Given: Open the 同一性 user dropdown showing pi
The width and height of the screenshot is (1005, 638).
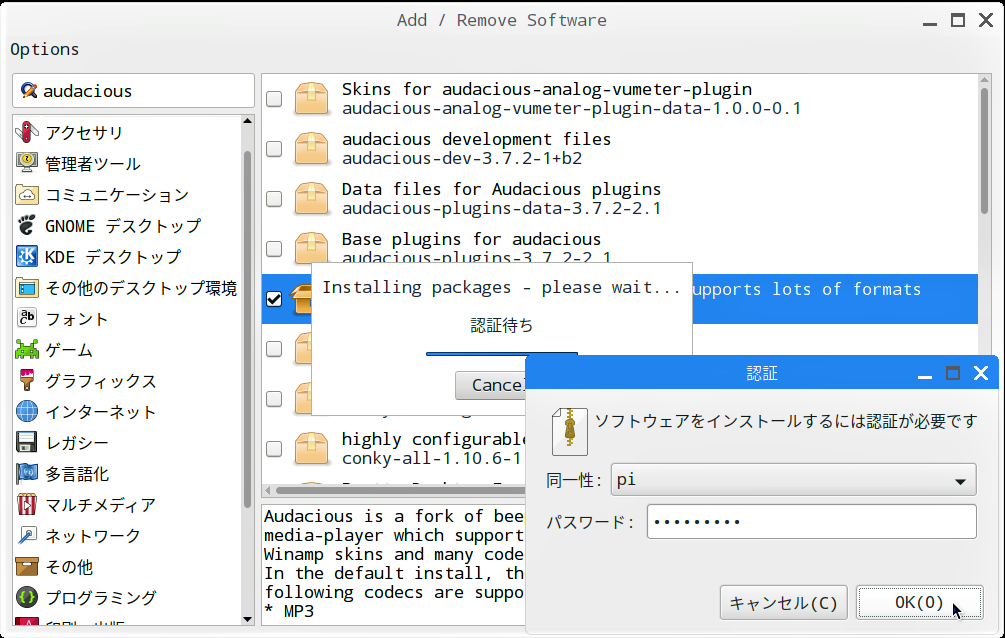Looking at the screenshot, I should point(793,480).
